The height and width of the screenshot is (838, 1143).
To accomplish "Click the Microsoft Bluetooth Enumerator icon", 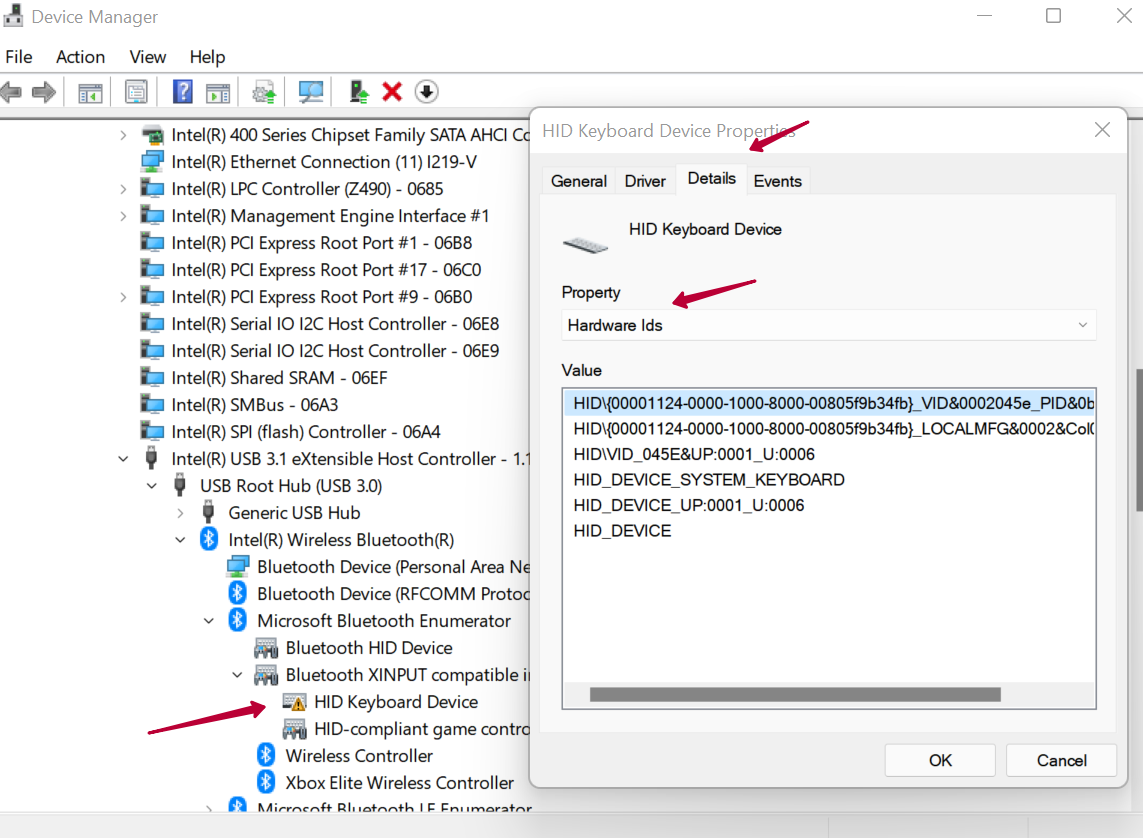I will (x=238, y=620).
